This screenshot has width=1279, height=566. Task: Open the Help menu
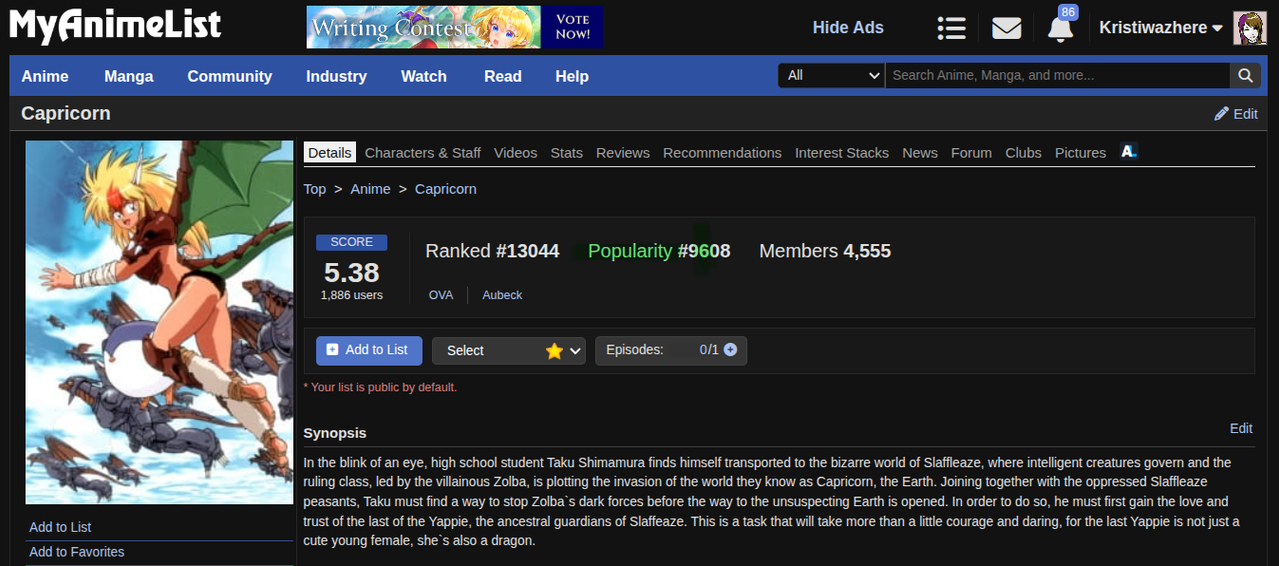pos(572,76)
